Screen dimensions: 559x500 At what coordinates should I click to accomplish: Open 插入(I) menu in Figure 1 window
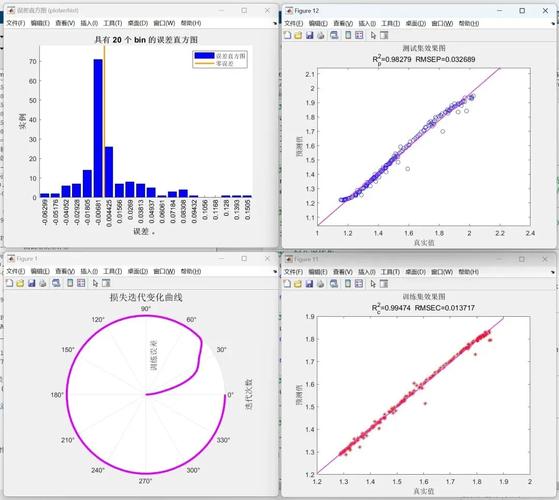pos(89,271)
